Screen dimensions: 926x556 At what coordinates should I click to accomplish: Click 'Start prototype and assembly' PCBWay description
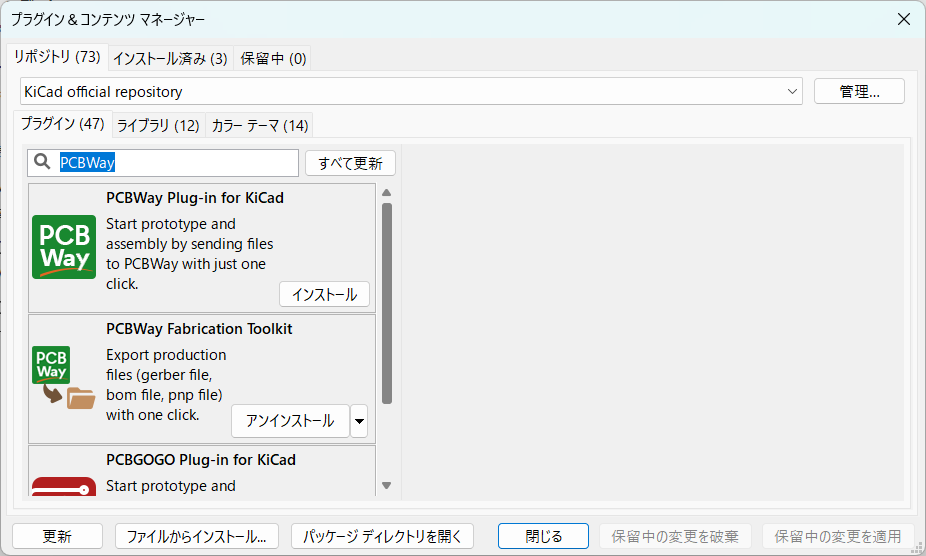coord(190,253)
